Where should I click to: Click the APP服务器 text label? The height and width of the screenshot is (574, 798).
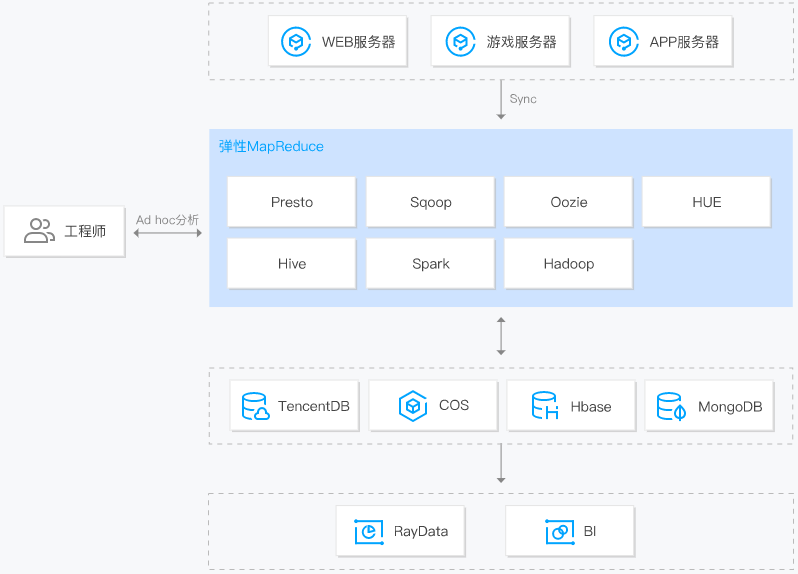[x=684, y=42]
